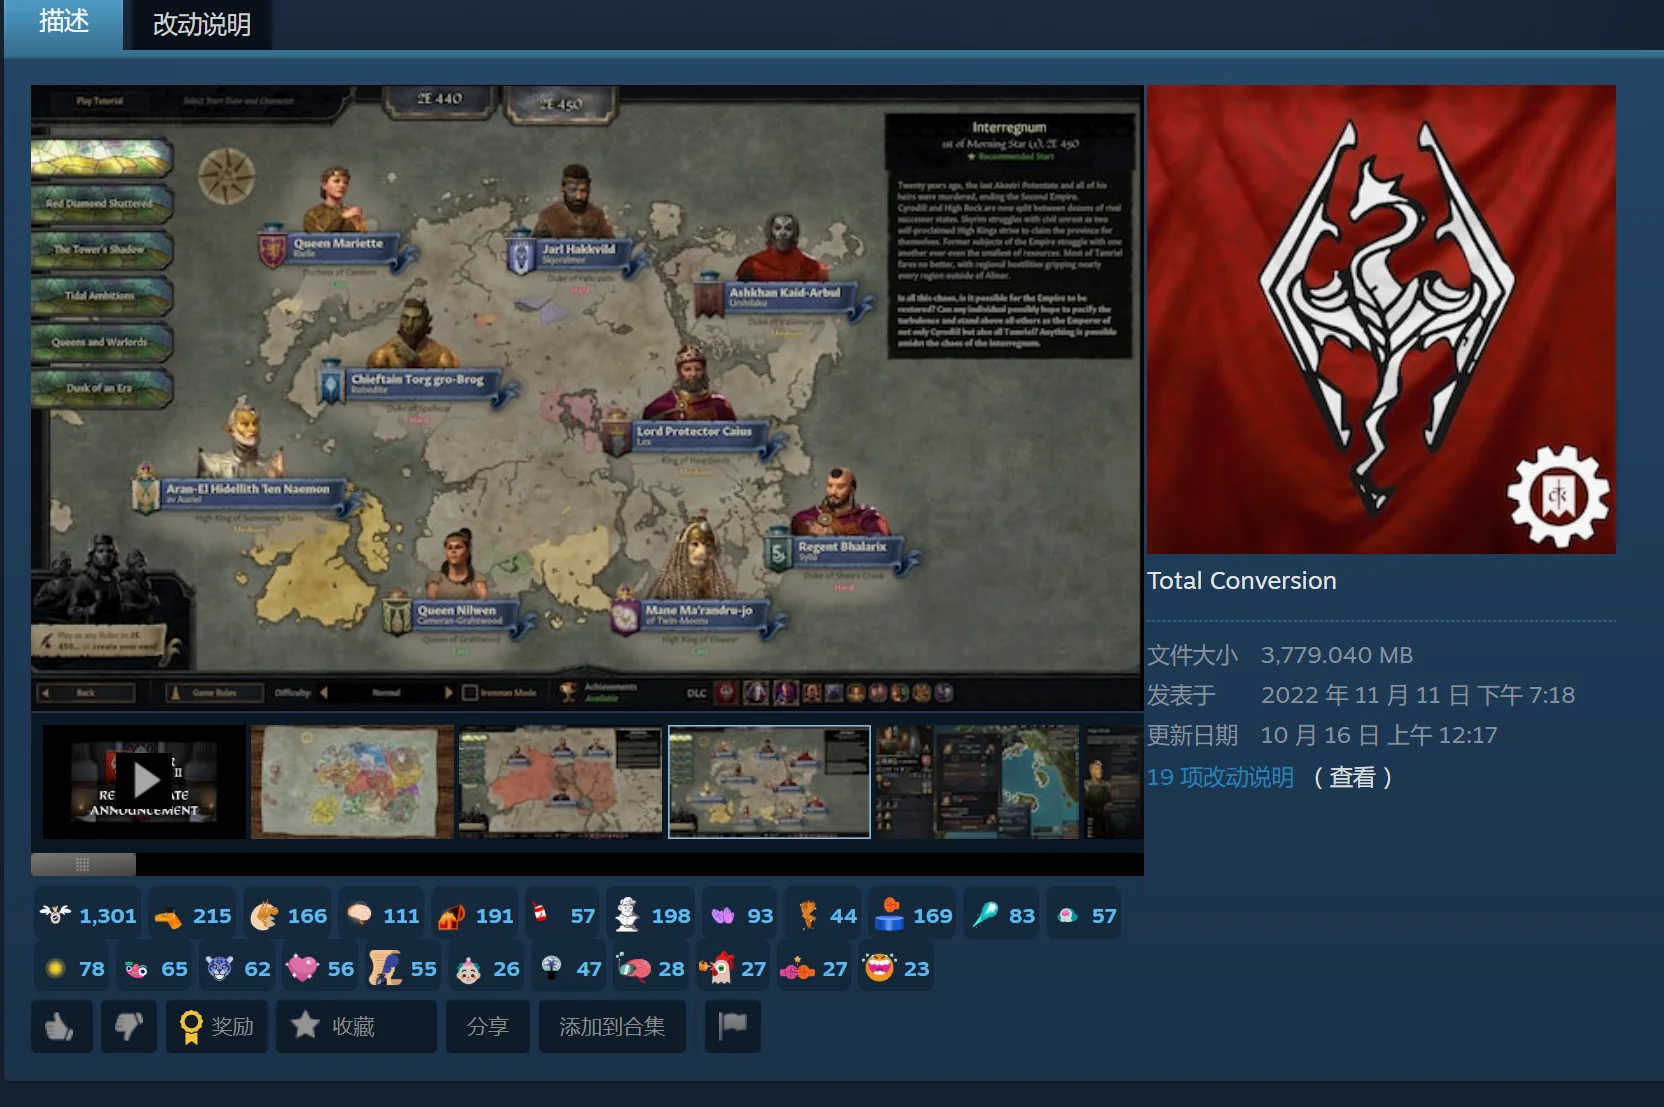Click the purple award with 93 count

[x=741, y=915]
